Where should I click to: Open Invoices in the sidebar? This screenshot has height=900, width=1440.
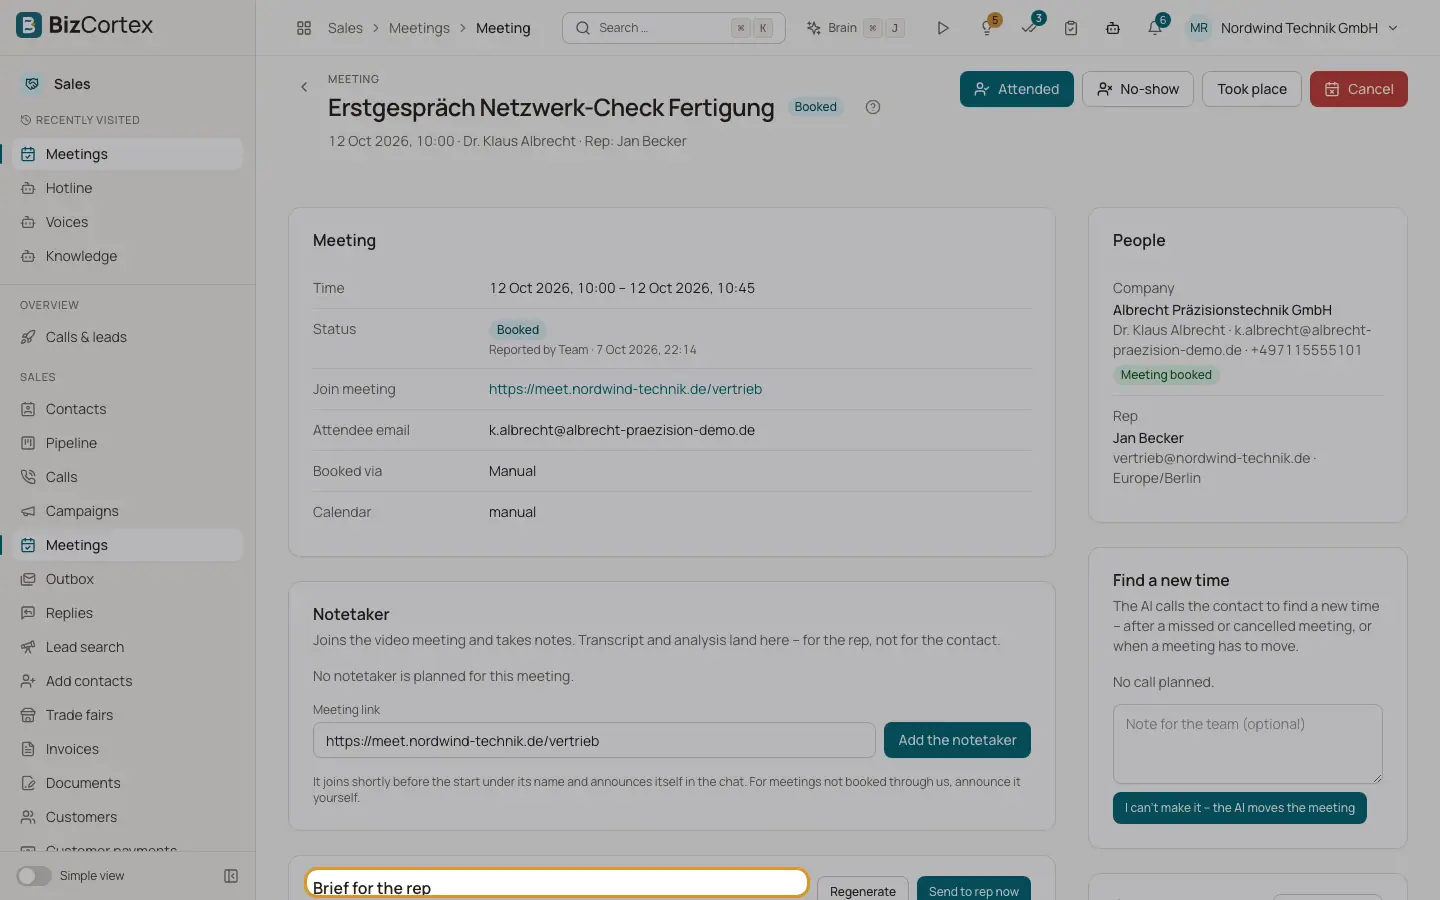click(128, 749)
